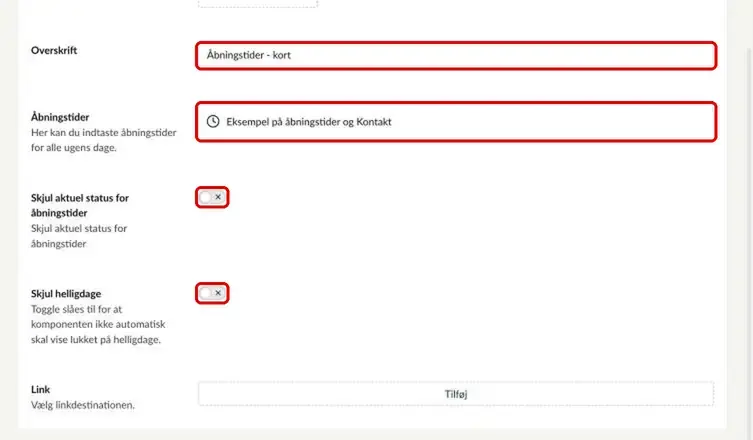The image size is (753, 440).
Task: Click the Tilføj button for Link
Action: click(456, 394)
